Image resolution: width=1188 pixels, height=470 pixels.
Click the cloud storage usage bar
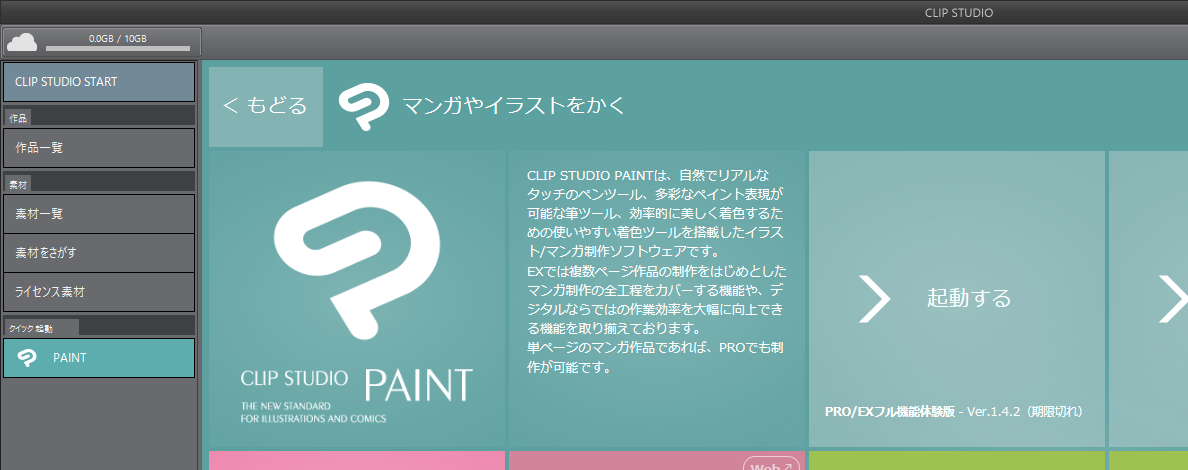point(117,49)
